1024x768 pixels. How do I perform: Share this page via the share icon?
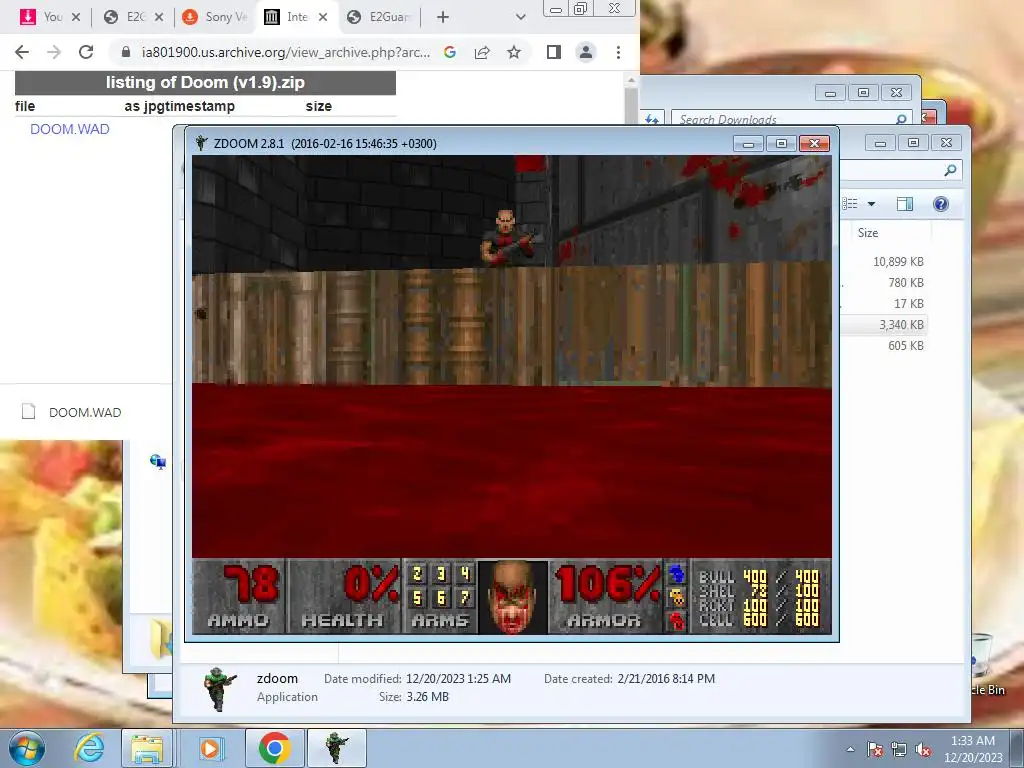[x=482, y=52]
